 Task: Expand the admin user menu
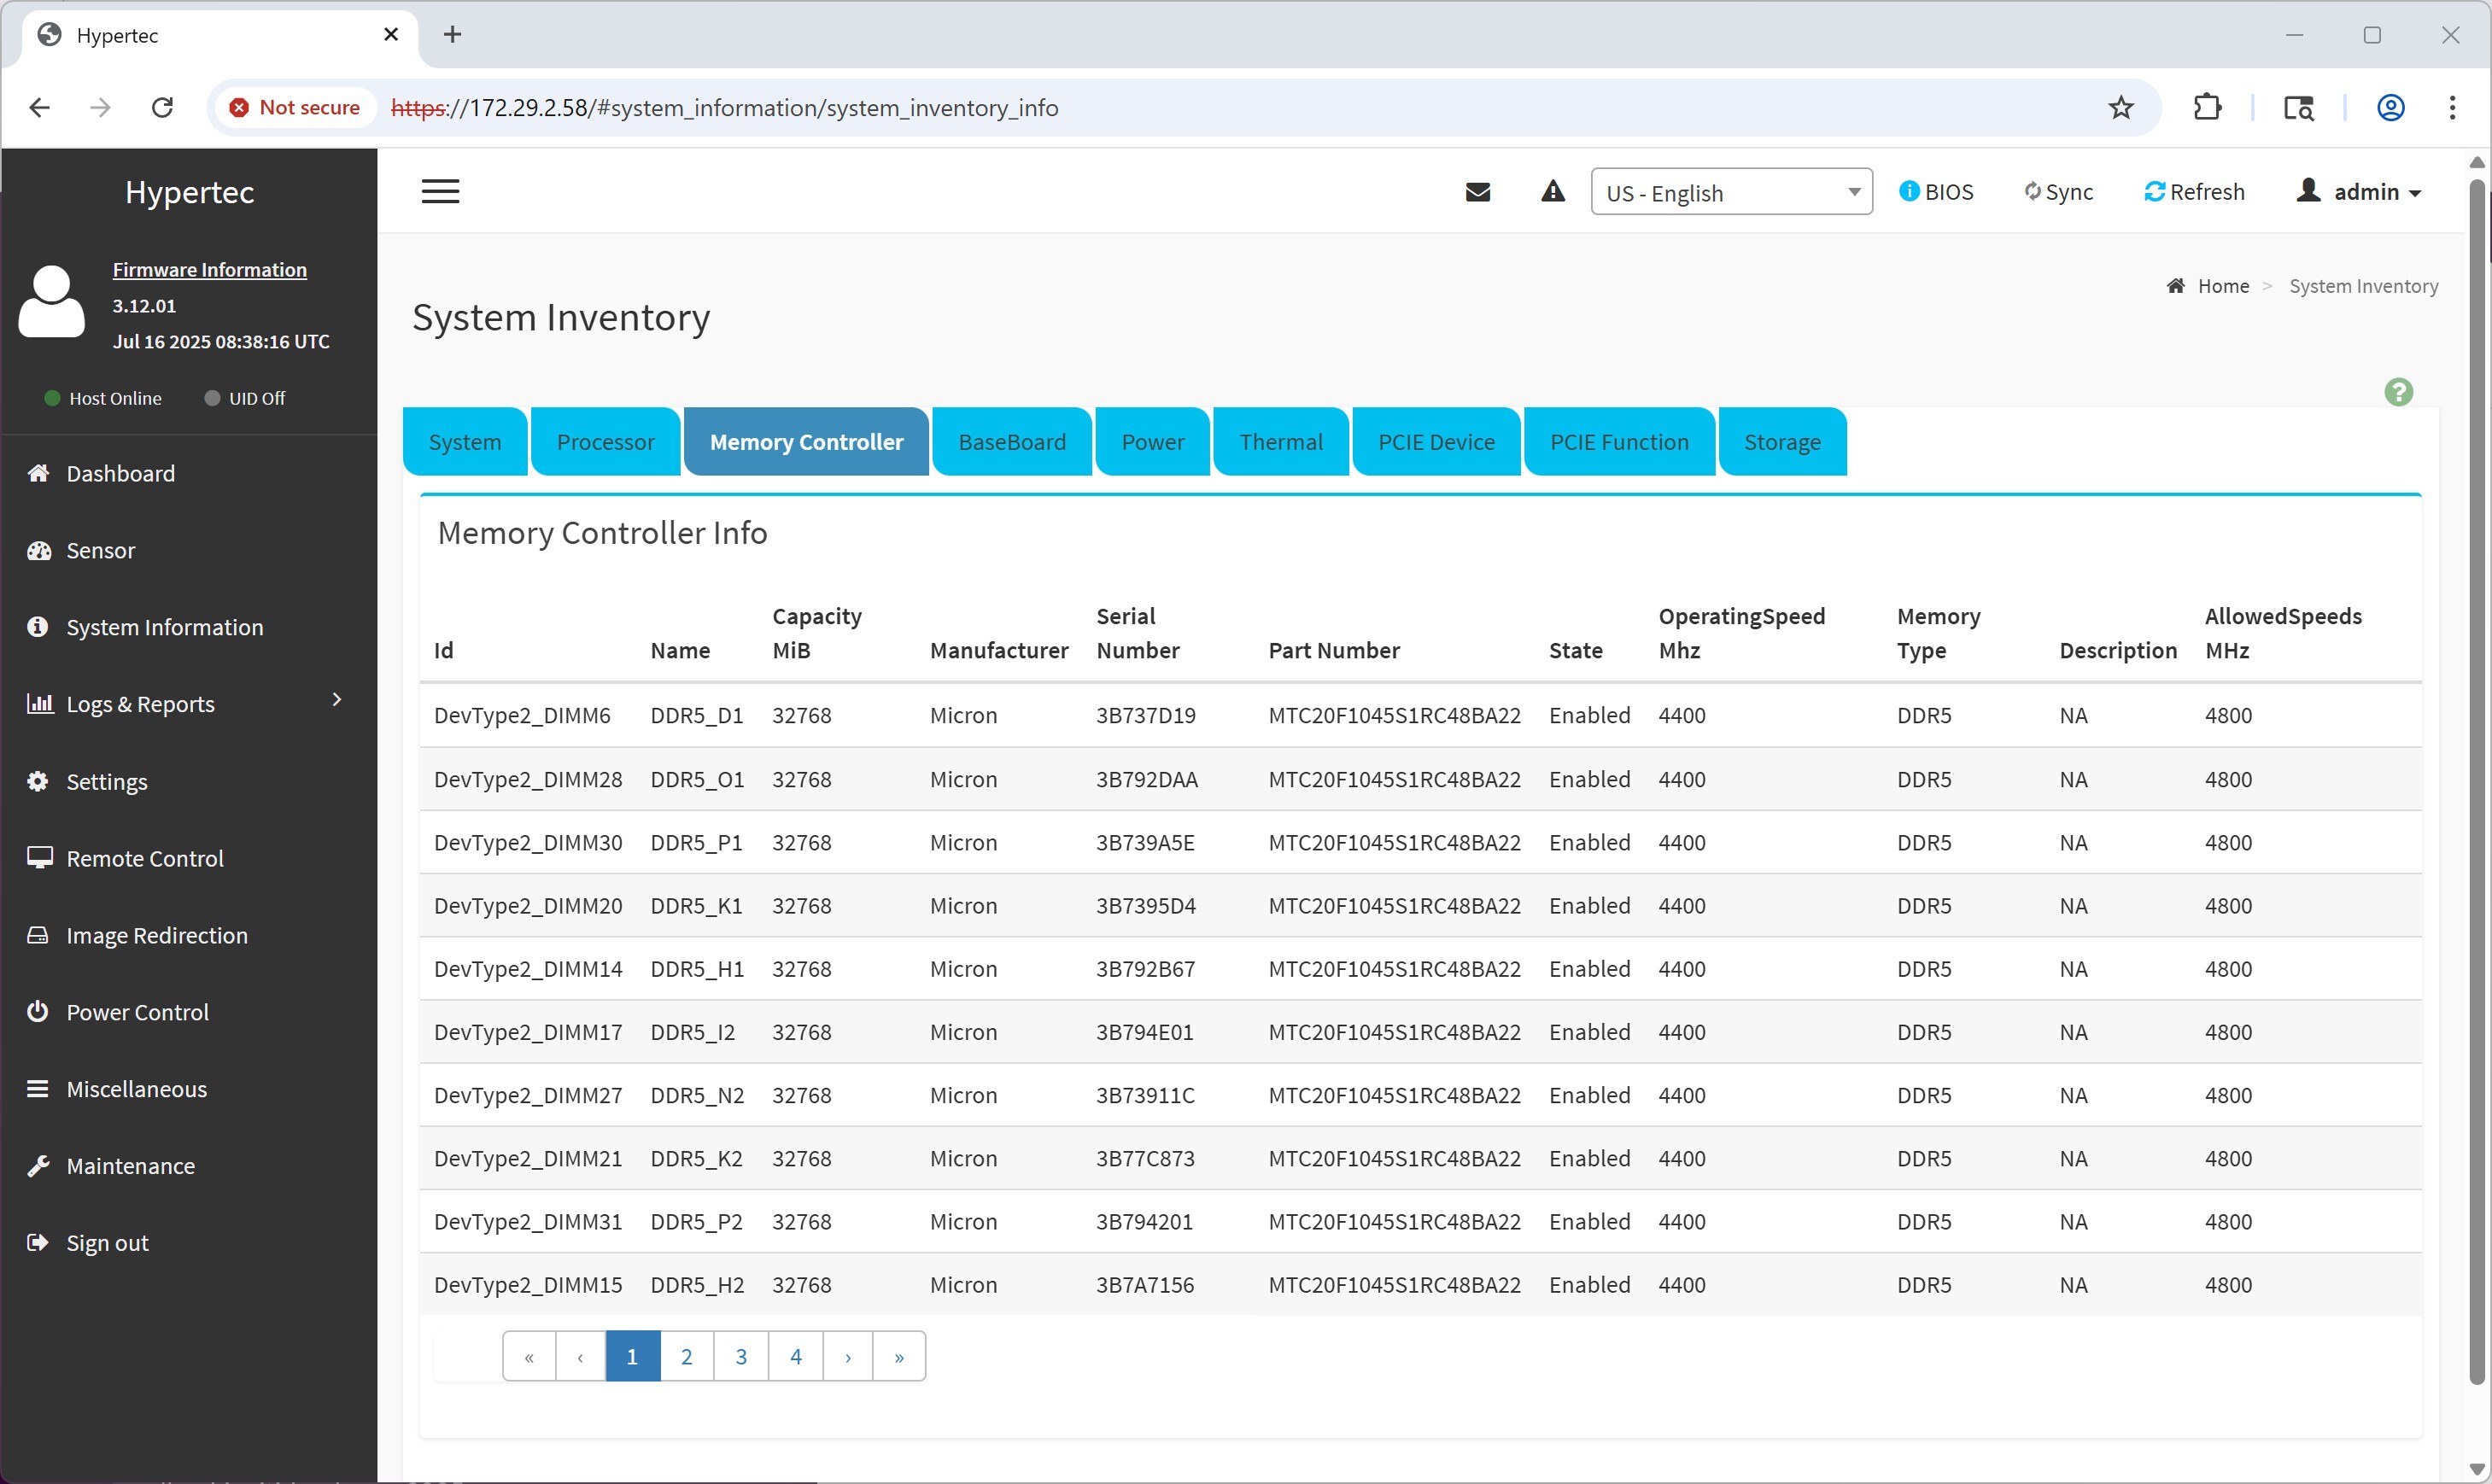pyautogui.click(x=2359, y=191)
